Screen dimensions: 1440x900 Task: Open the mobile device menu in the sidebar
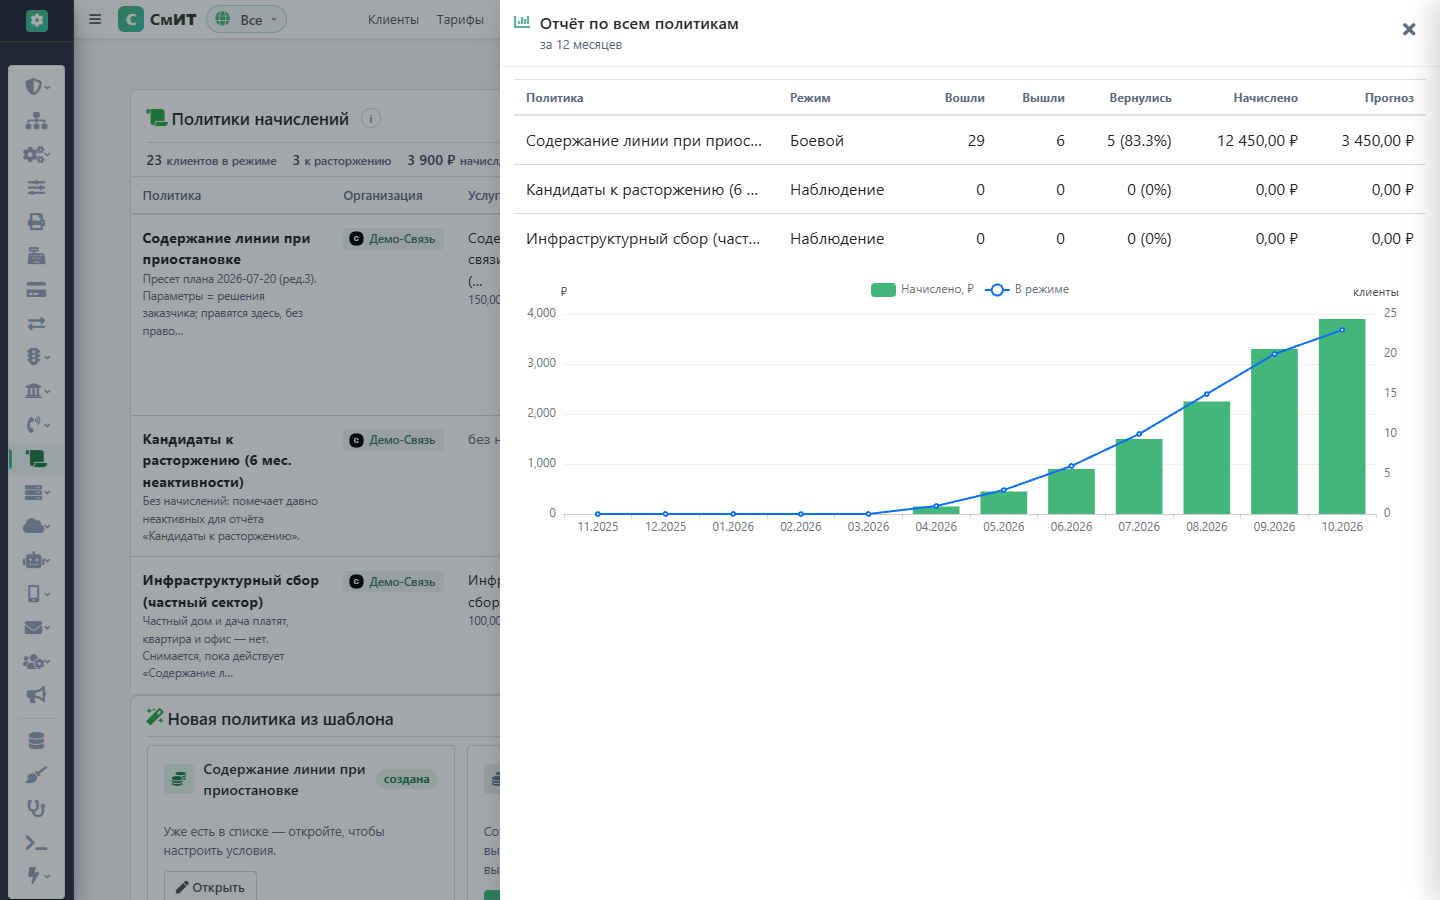(x=37, y=594)
